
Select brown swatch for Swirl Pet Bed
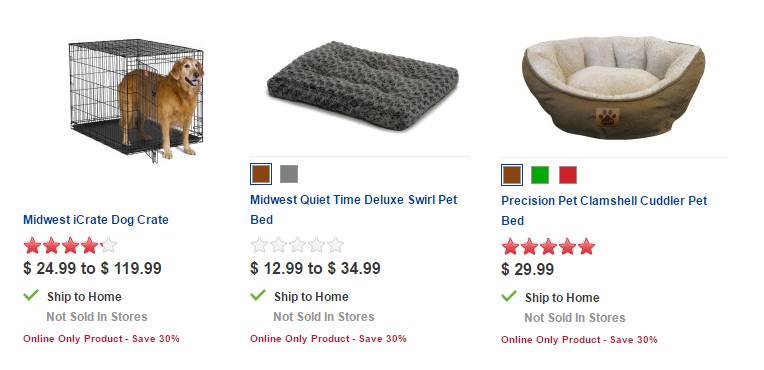(x=261, y=174)
